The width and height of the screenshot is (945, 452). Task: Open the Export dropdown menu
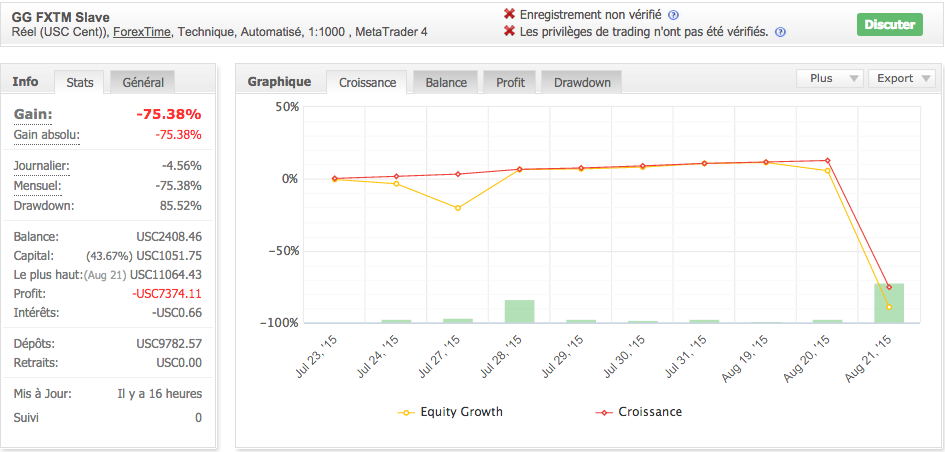coord(901,78)
